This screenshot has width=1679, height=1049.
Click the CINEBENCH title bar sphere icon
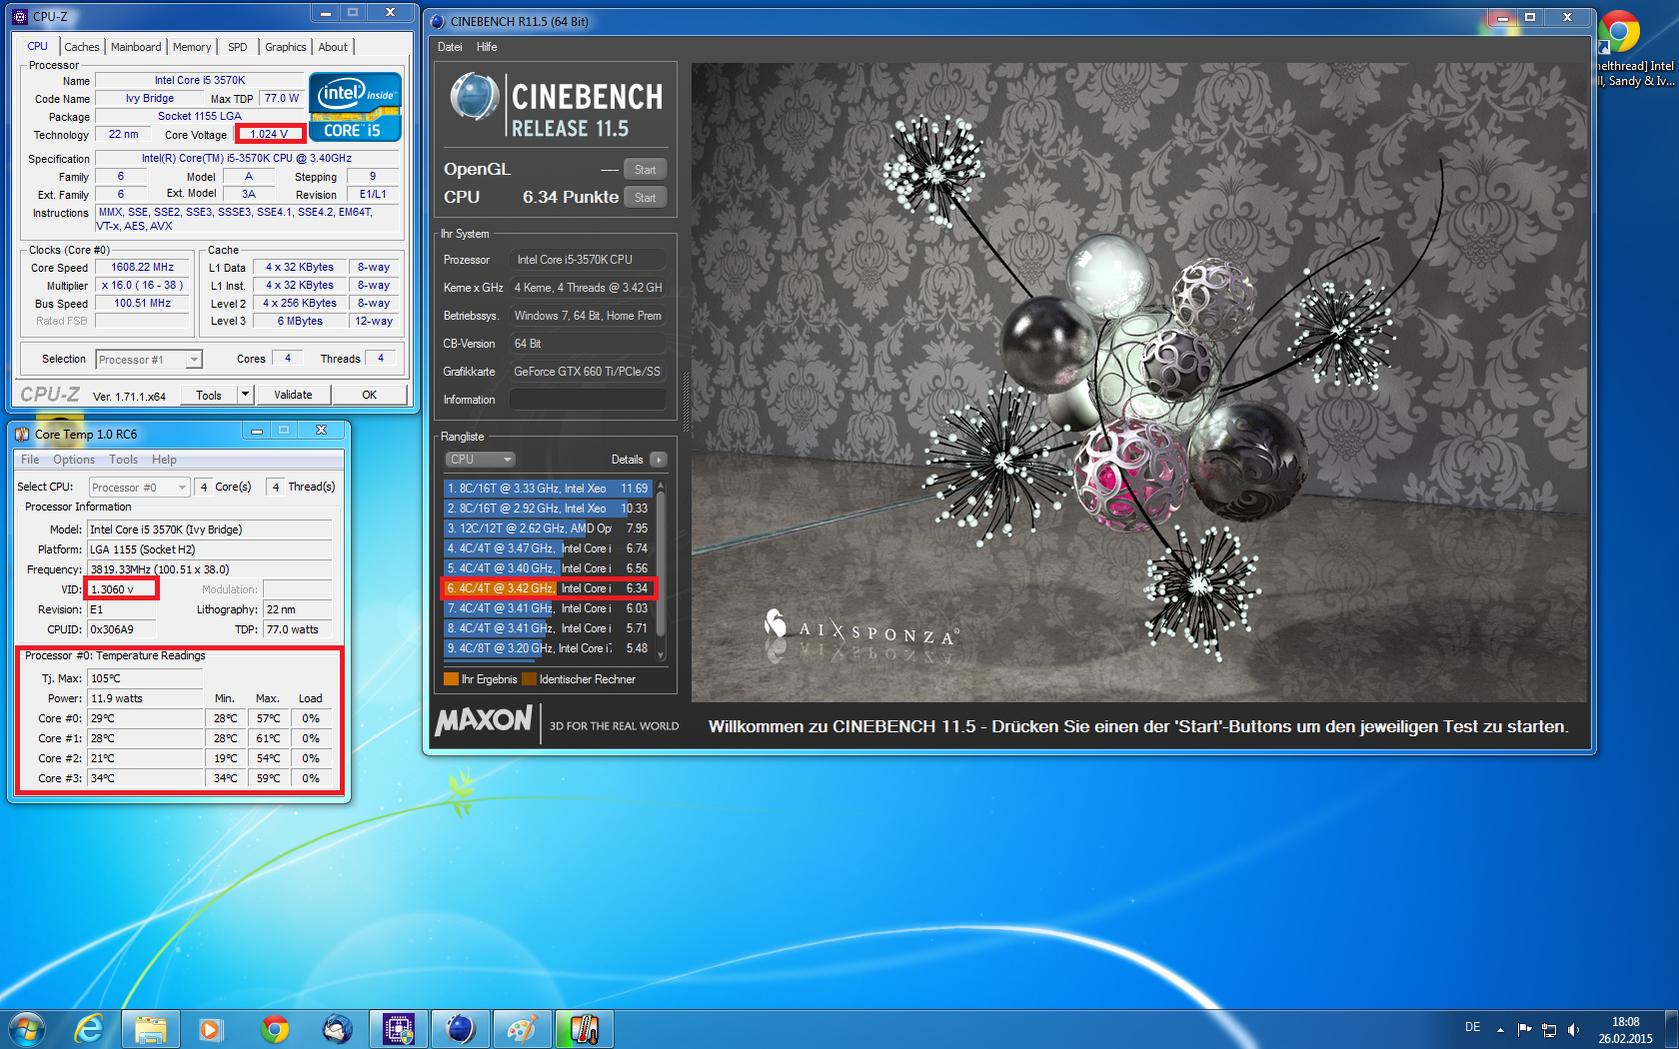pos(437,21)
